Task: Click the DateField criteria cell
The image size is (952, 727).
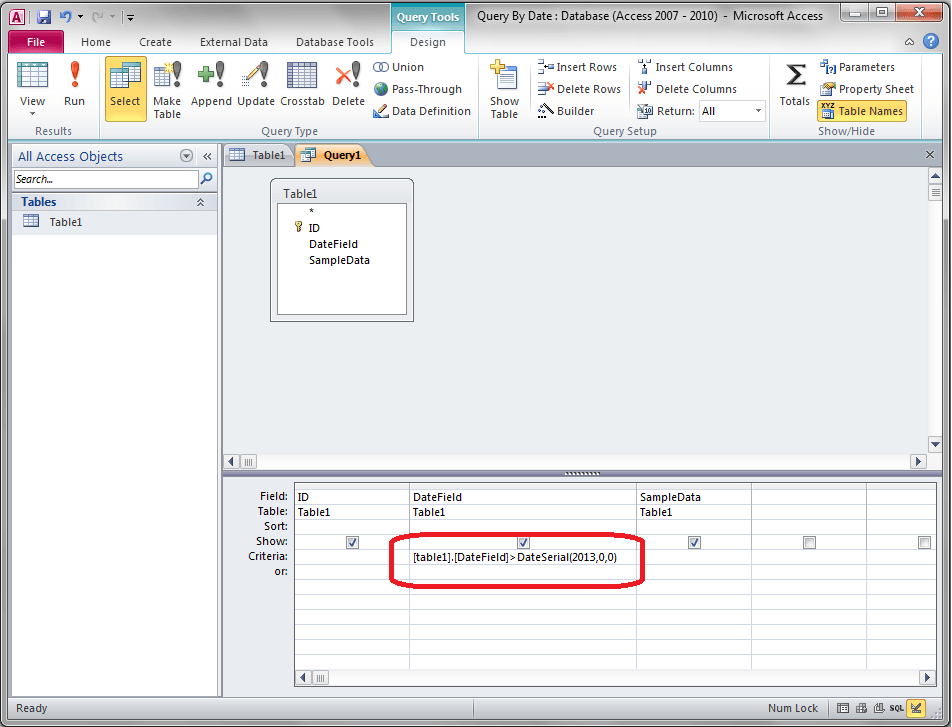Action: (x=523, y=557)
